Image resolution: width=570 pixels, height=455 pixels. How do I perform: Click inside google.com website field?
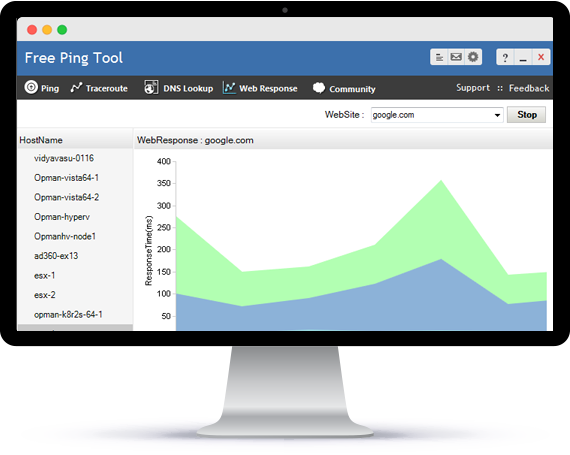pyautogui.click(x=432, y=115)
